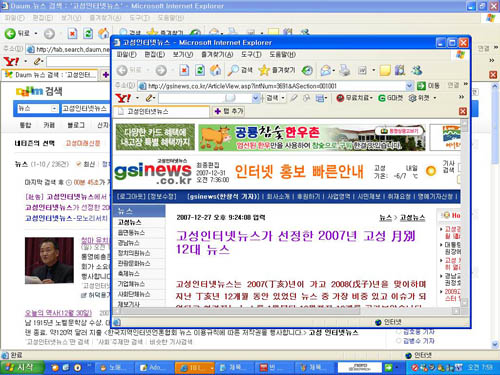Click first Quick Launch icon beside 시작
Screen dimensions: 500x375
pyautogui.click(x=55, y=367)
